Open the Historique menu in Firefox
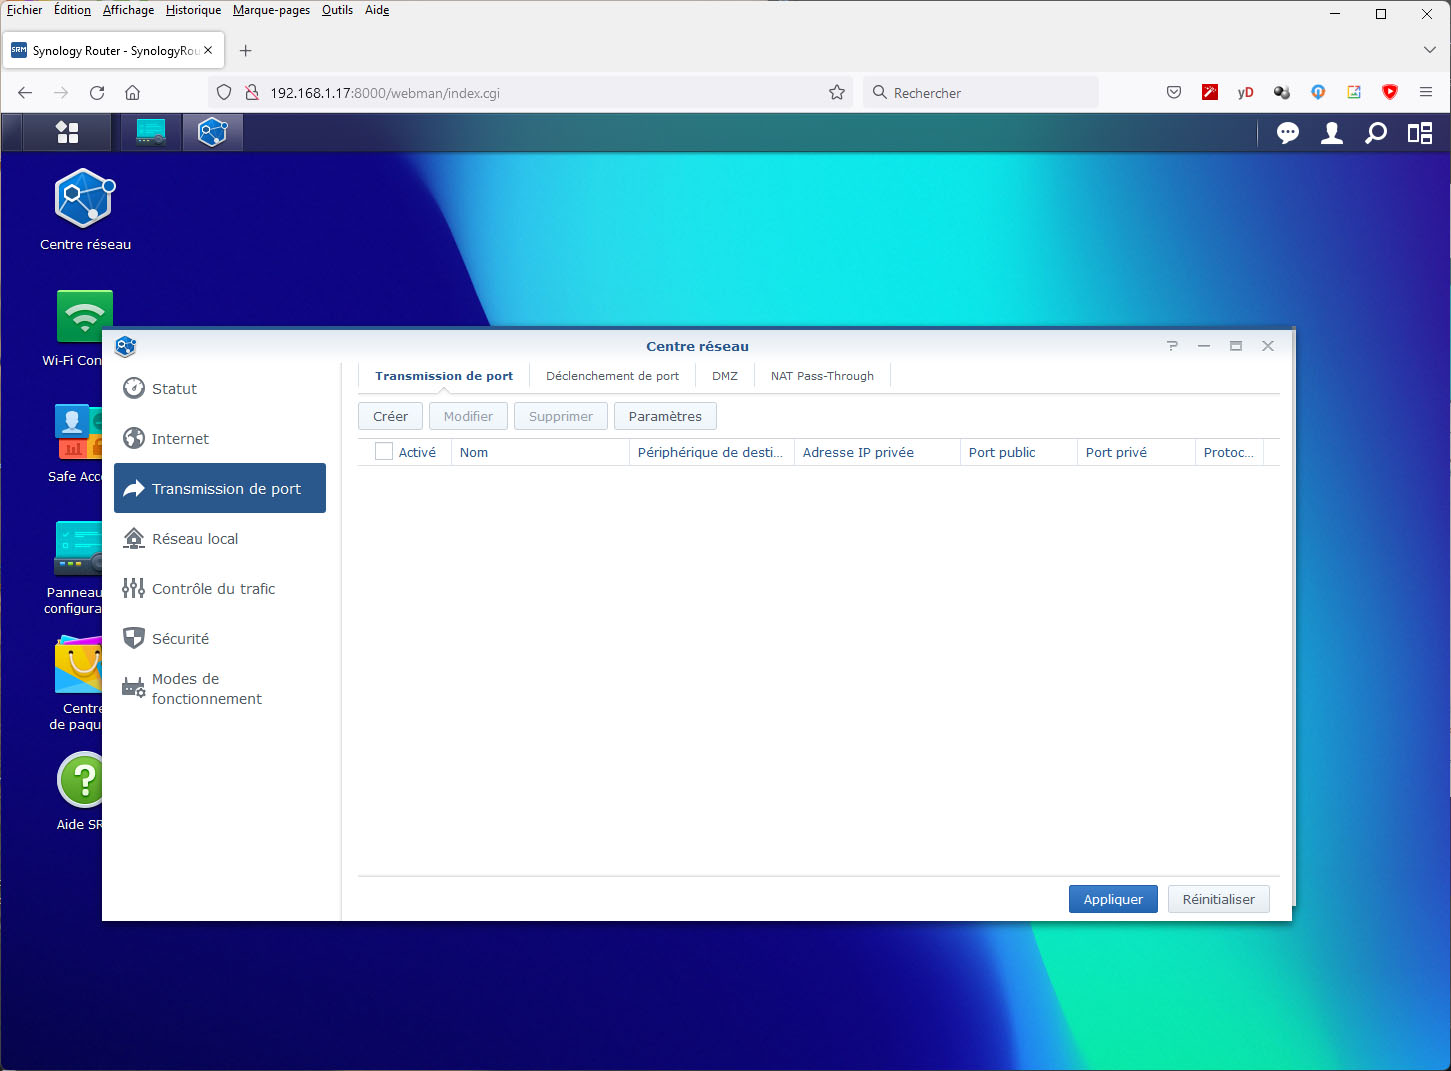Image resolution: width=1451 pixels, height=1071 pixels. 193,10
